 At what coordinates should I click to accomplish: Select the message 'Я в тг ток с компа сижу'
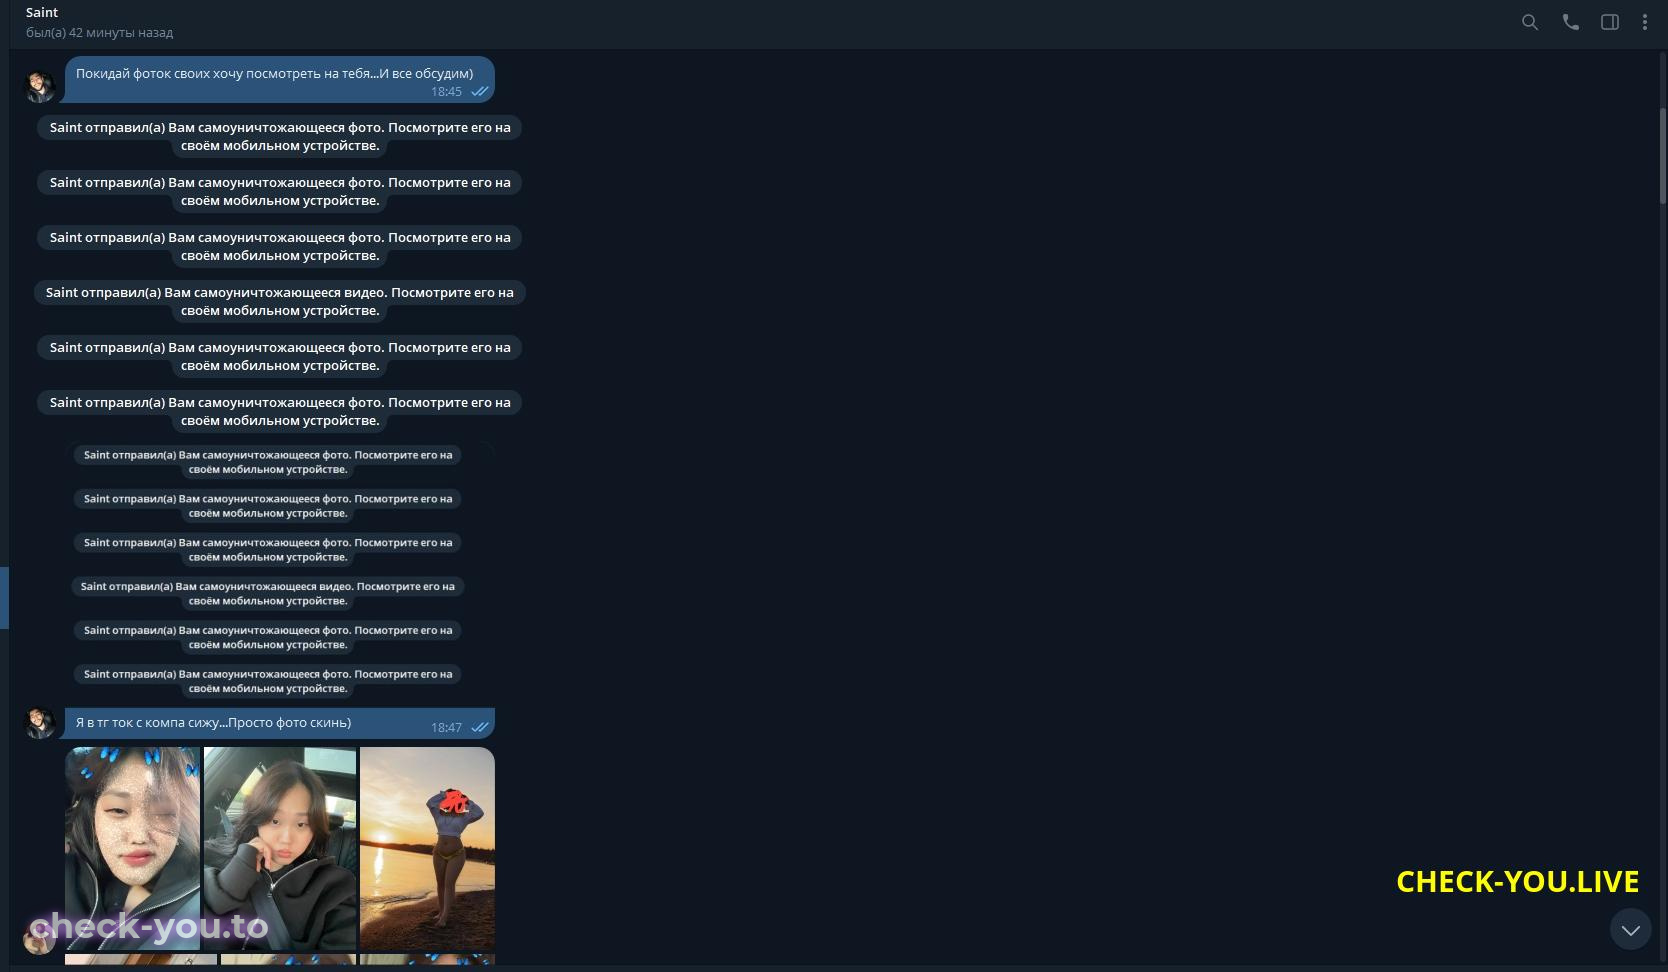[280, 723]
